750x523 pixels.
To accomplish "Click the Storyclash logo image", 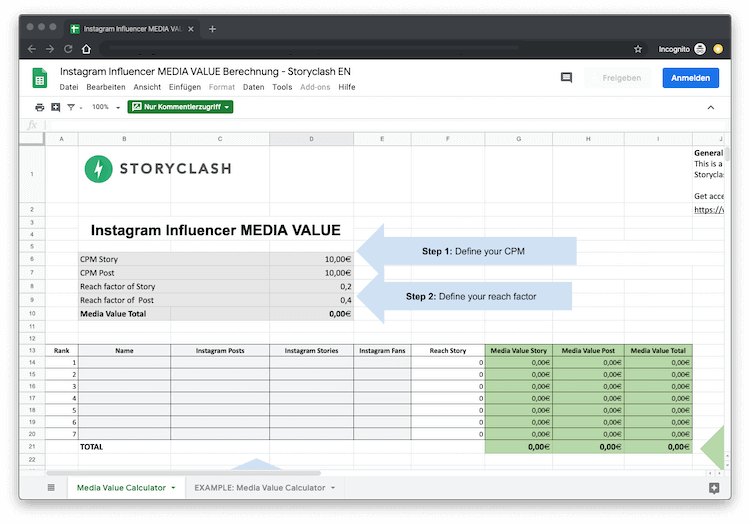I will click(158, 168).
